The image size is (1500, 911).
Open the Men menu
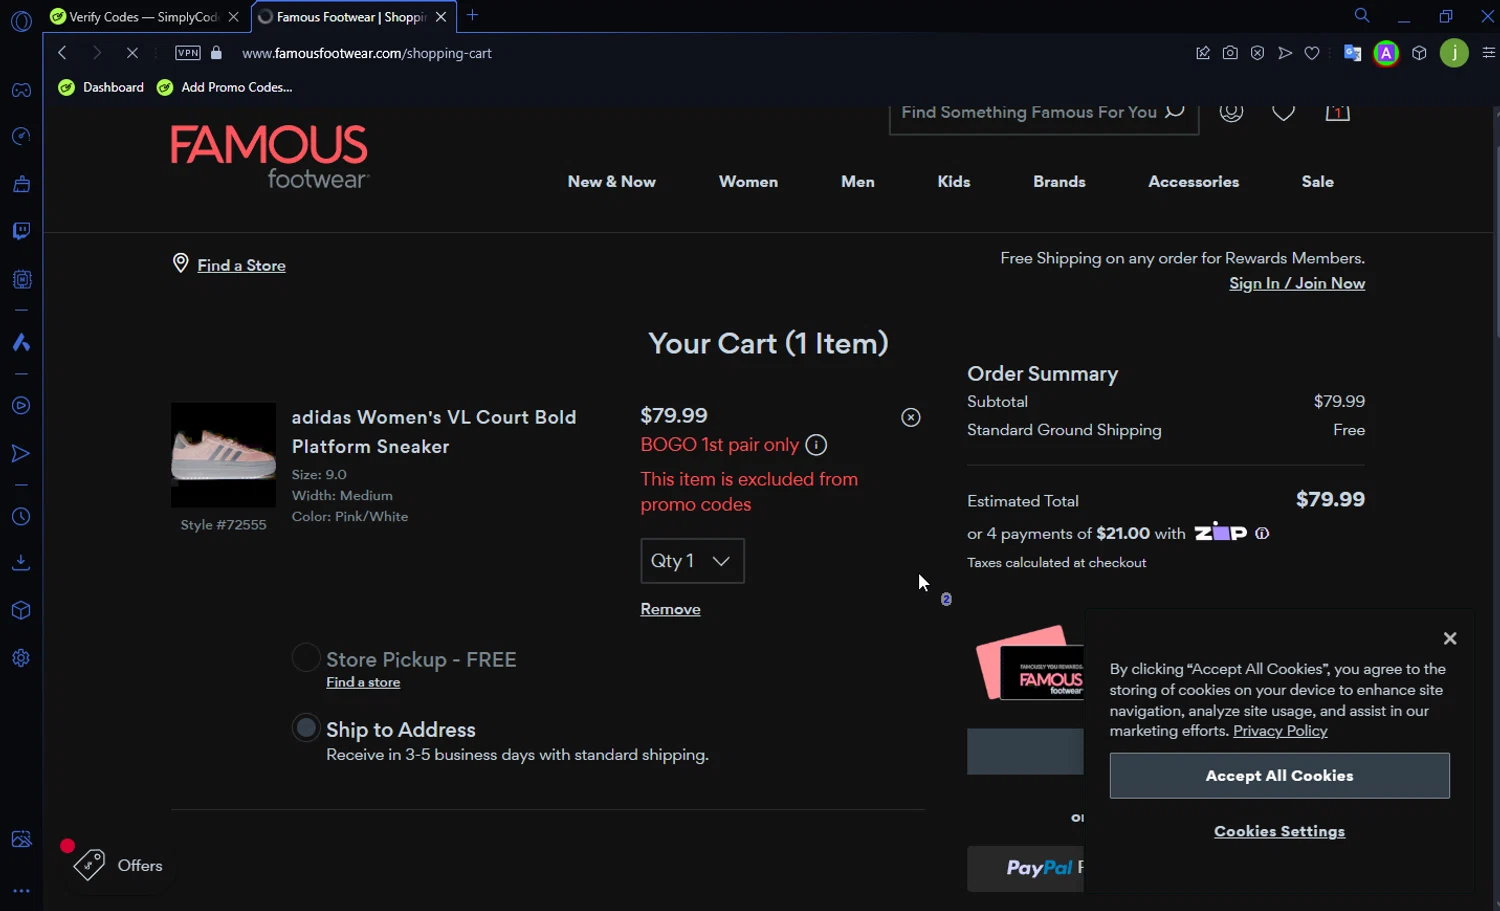858,181
